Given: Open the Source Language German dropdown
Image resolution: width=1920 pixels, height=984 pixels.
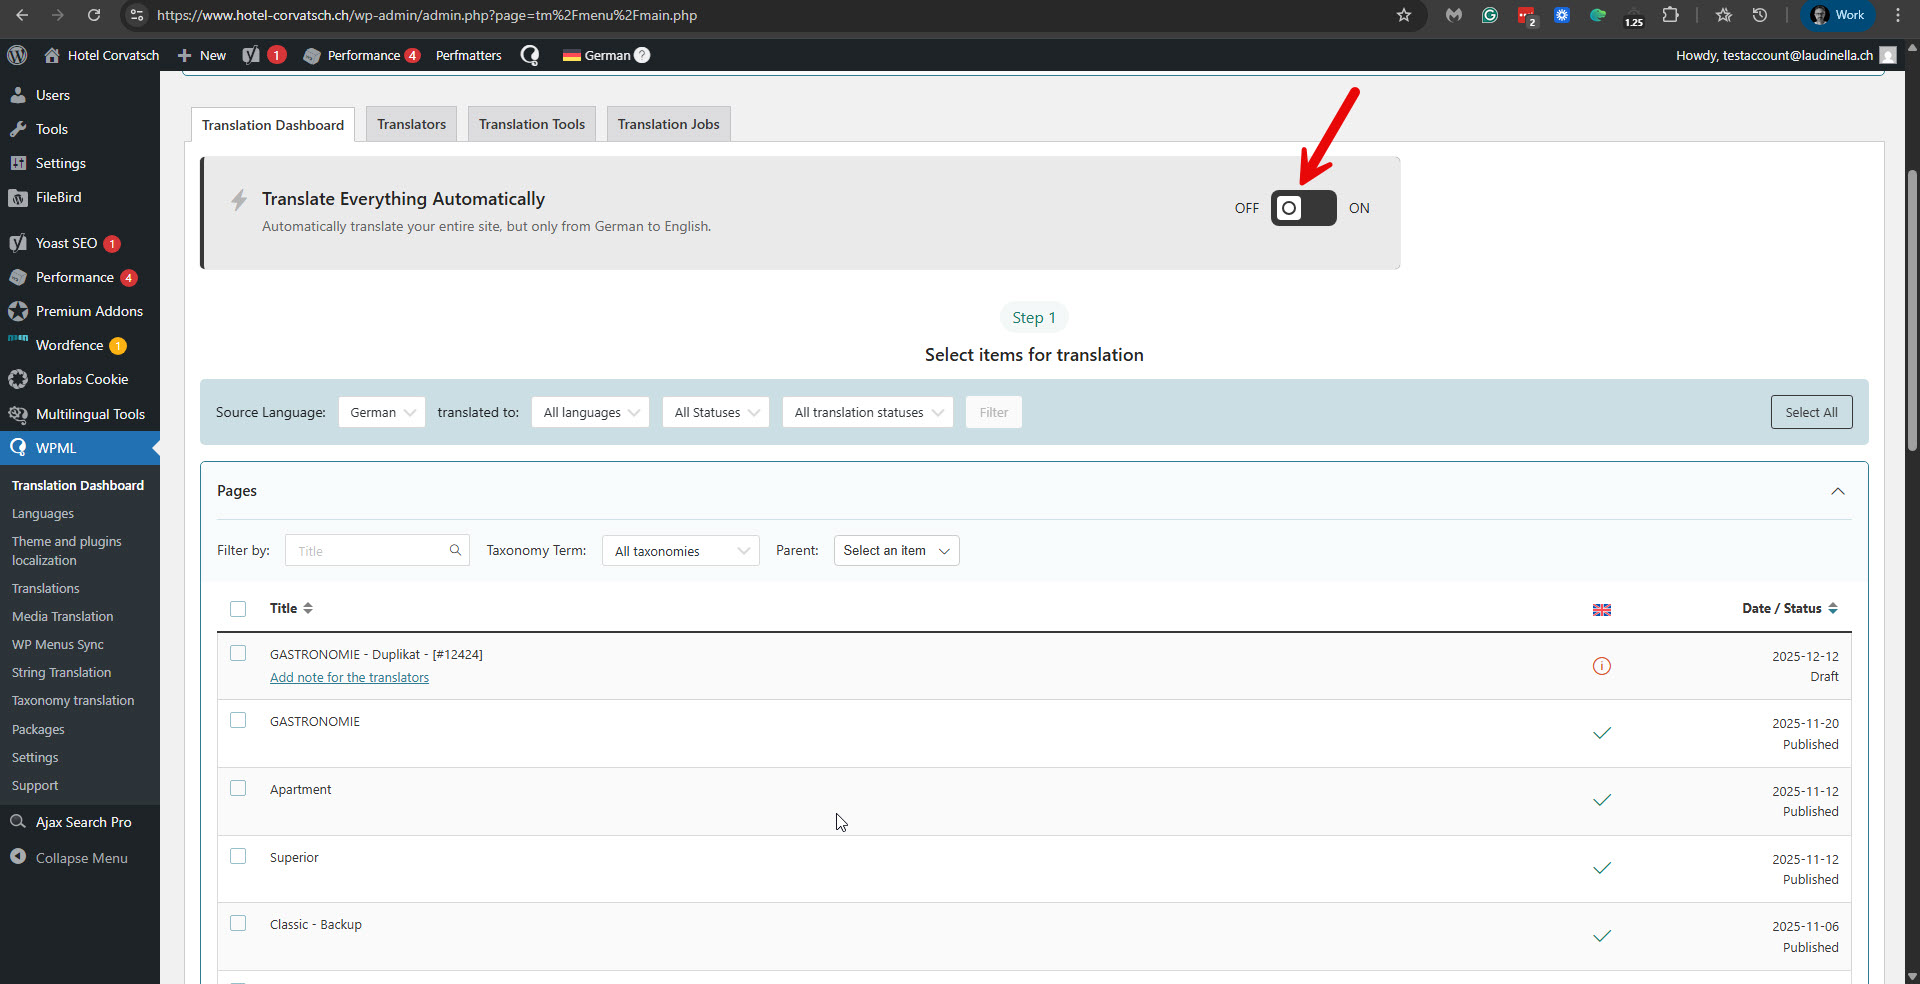Looking at the screenshot, I should [x=382, y=412].
